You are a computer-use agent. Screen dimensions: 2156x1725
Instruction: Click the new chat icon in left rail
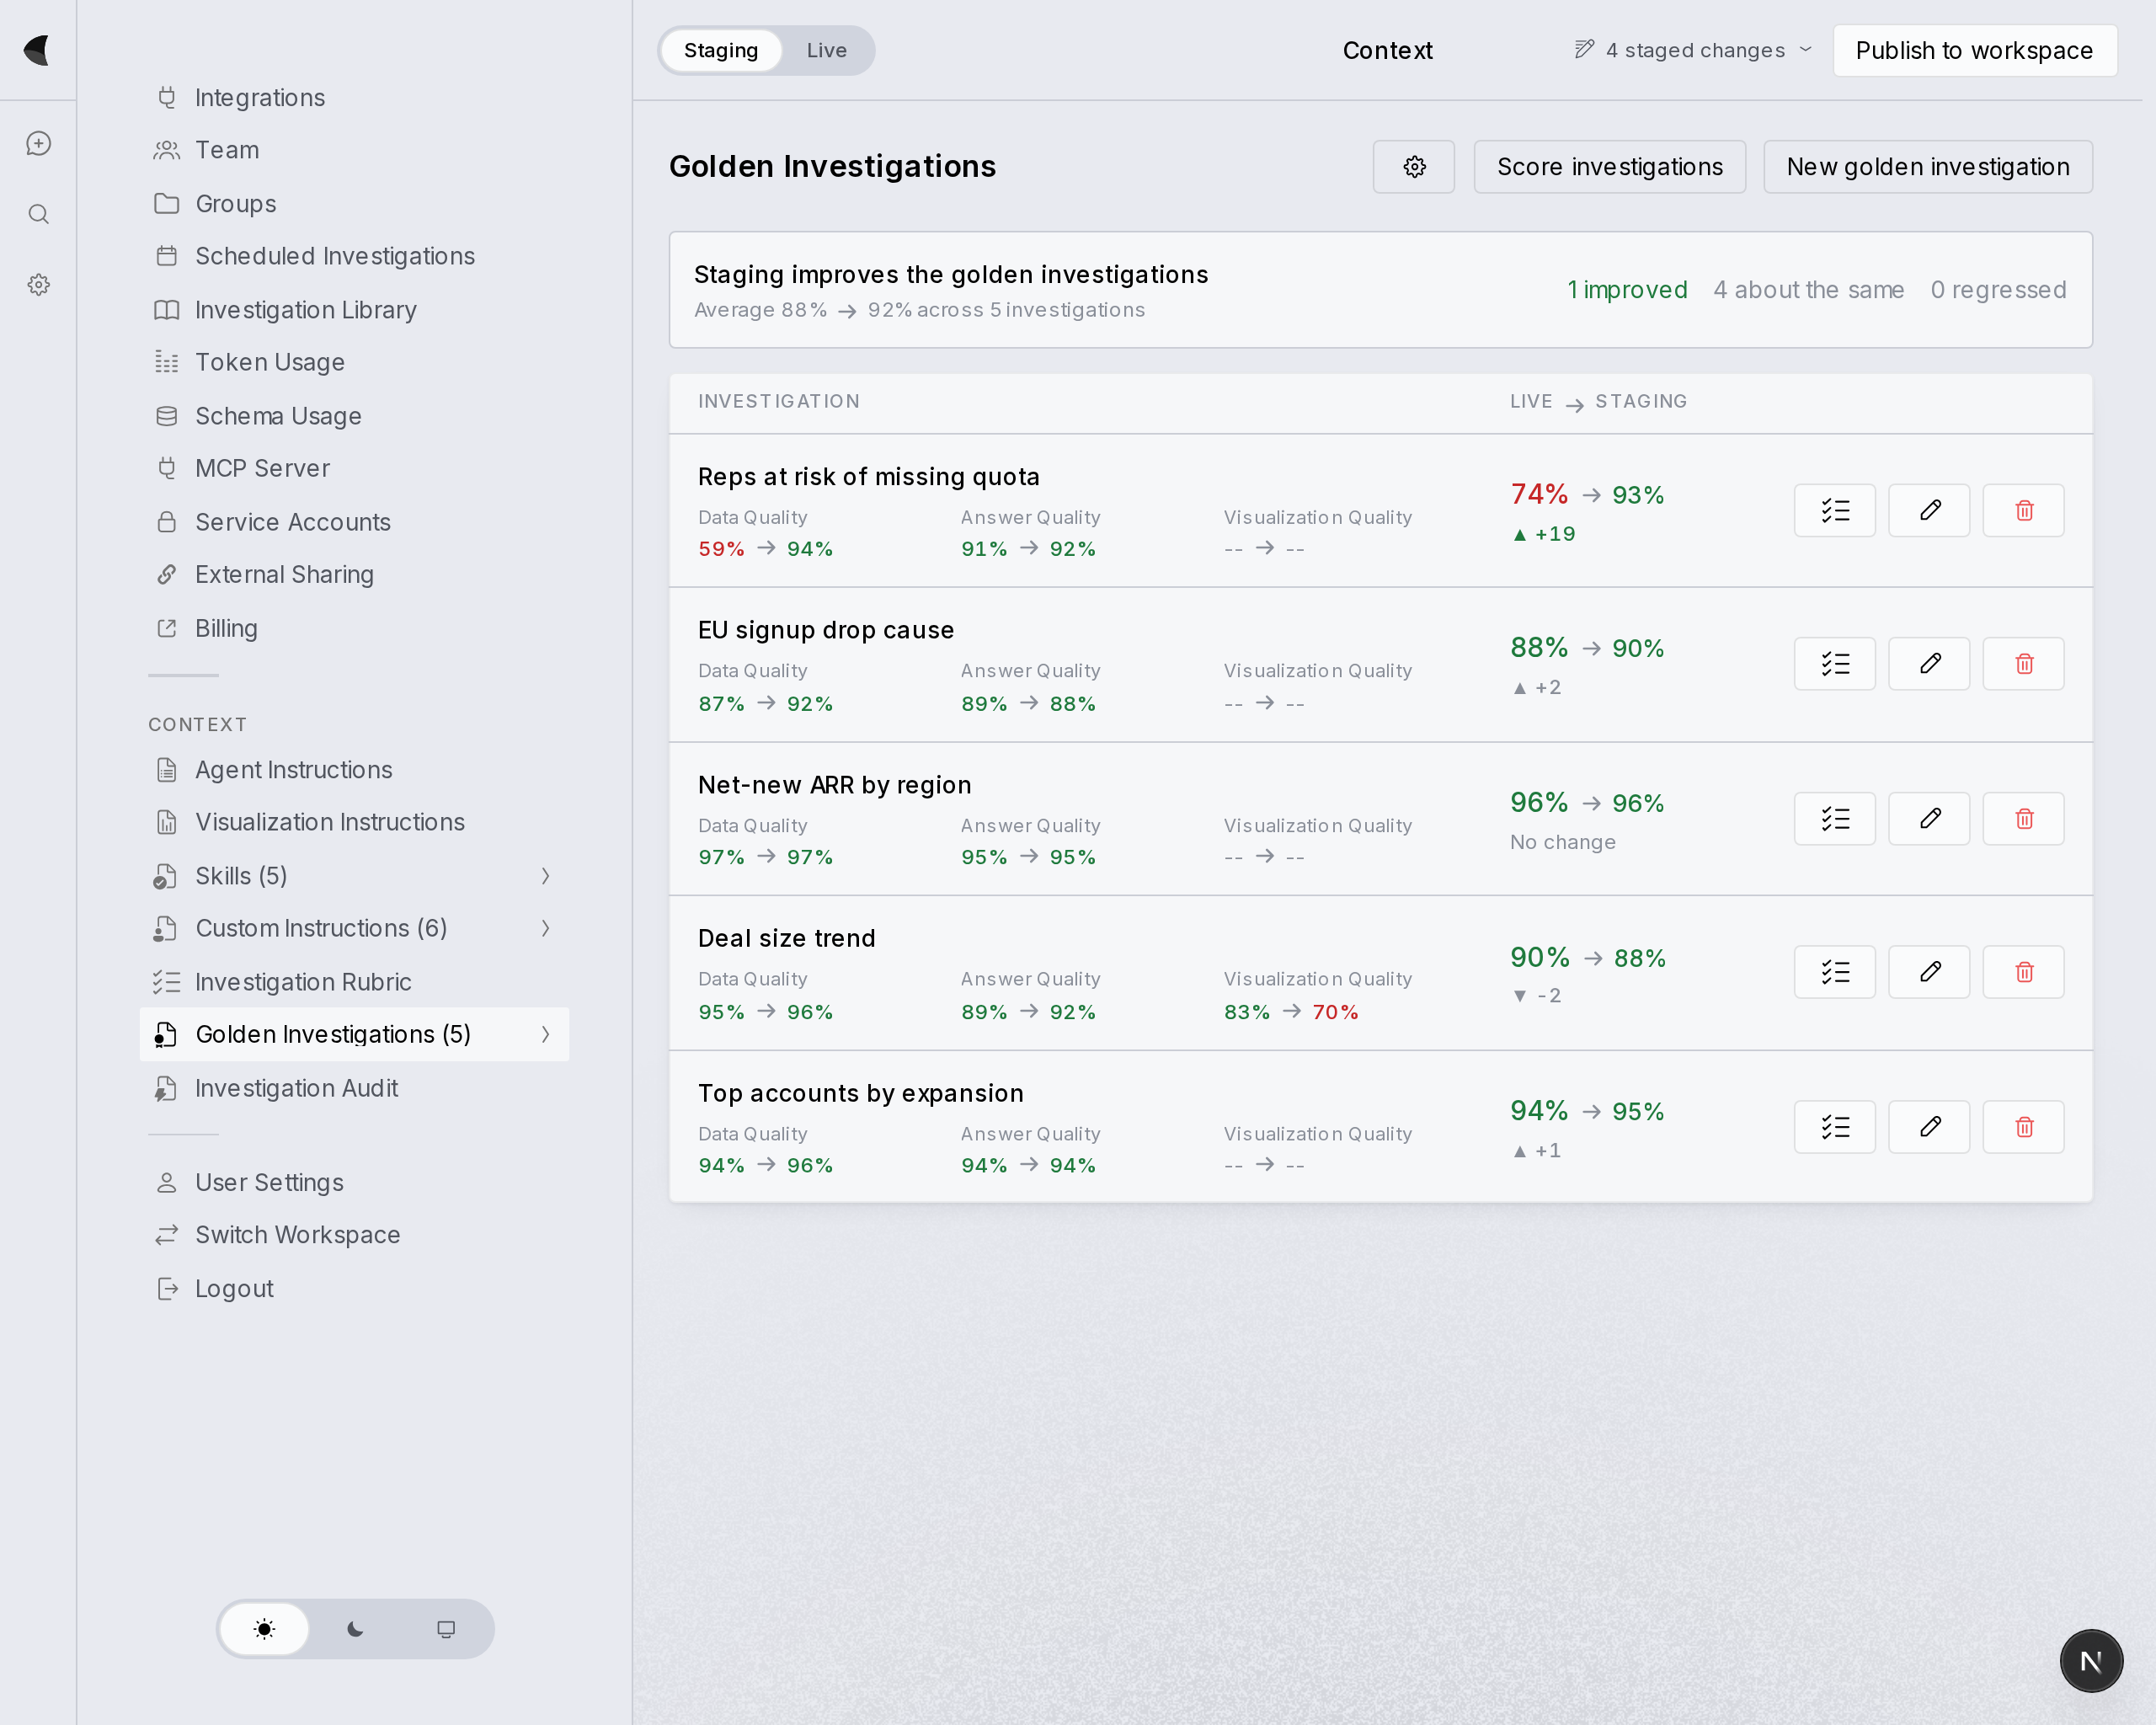[38, 144]
